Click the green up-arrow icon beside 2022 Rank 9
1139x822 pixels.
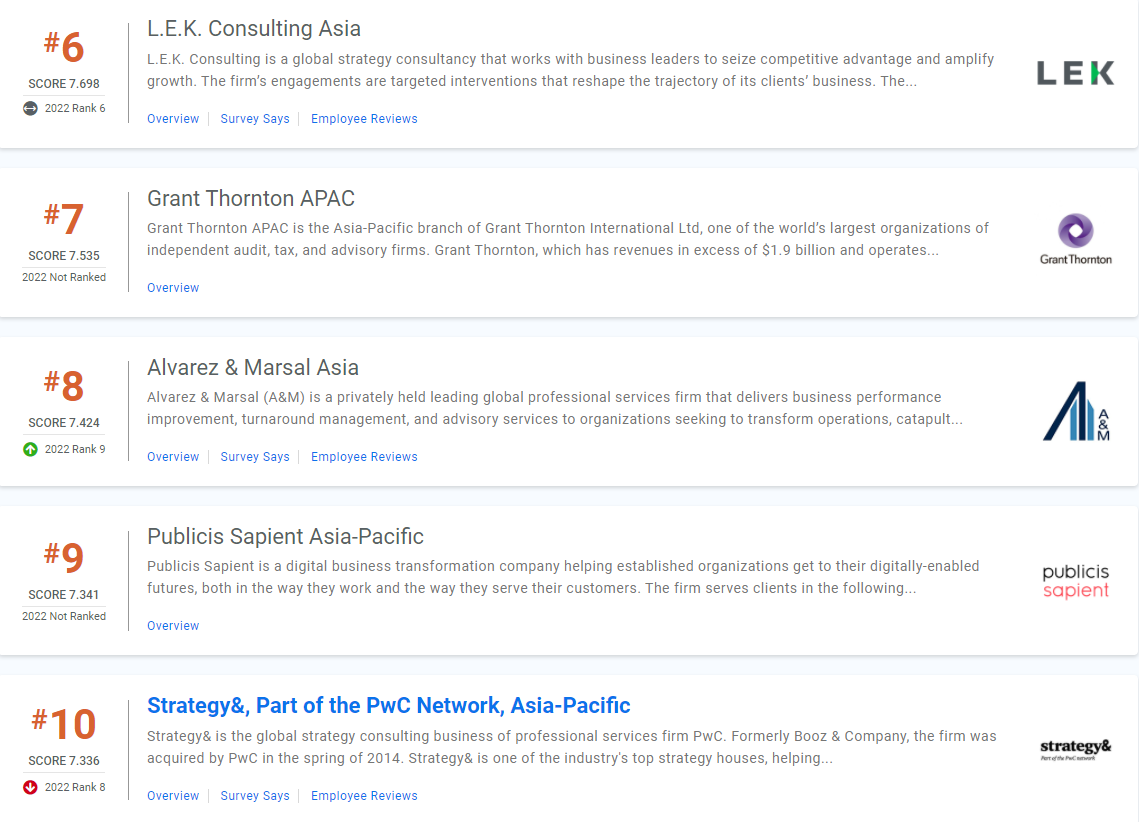pyautogui.click(x=31, y=449)
